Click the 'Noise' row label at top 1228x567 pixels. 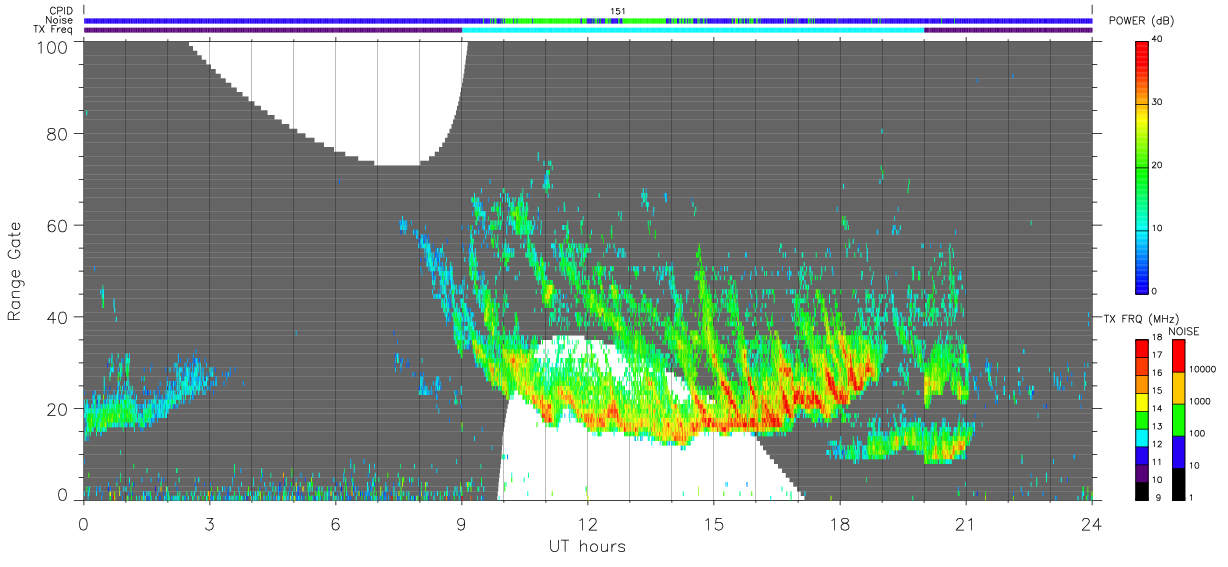60,20
